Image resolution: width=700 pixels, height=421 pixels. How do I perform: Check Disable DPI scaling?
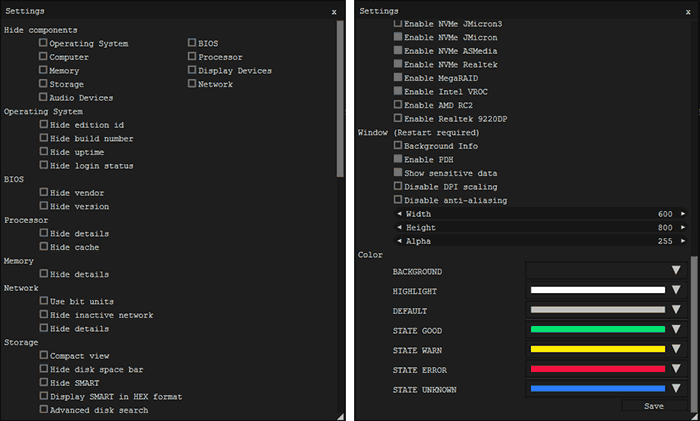pyautogui.click(x=398, y=186)
